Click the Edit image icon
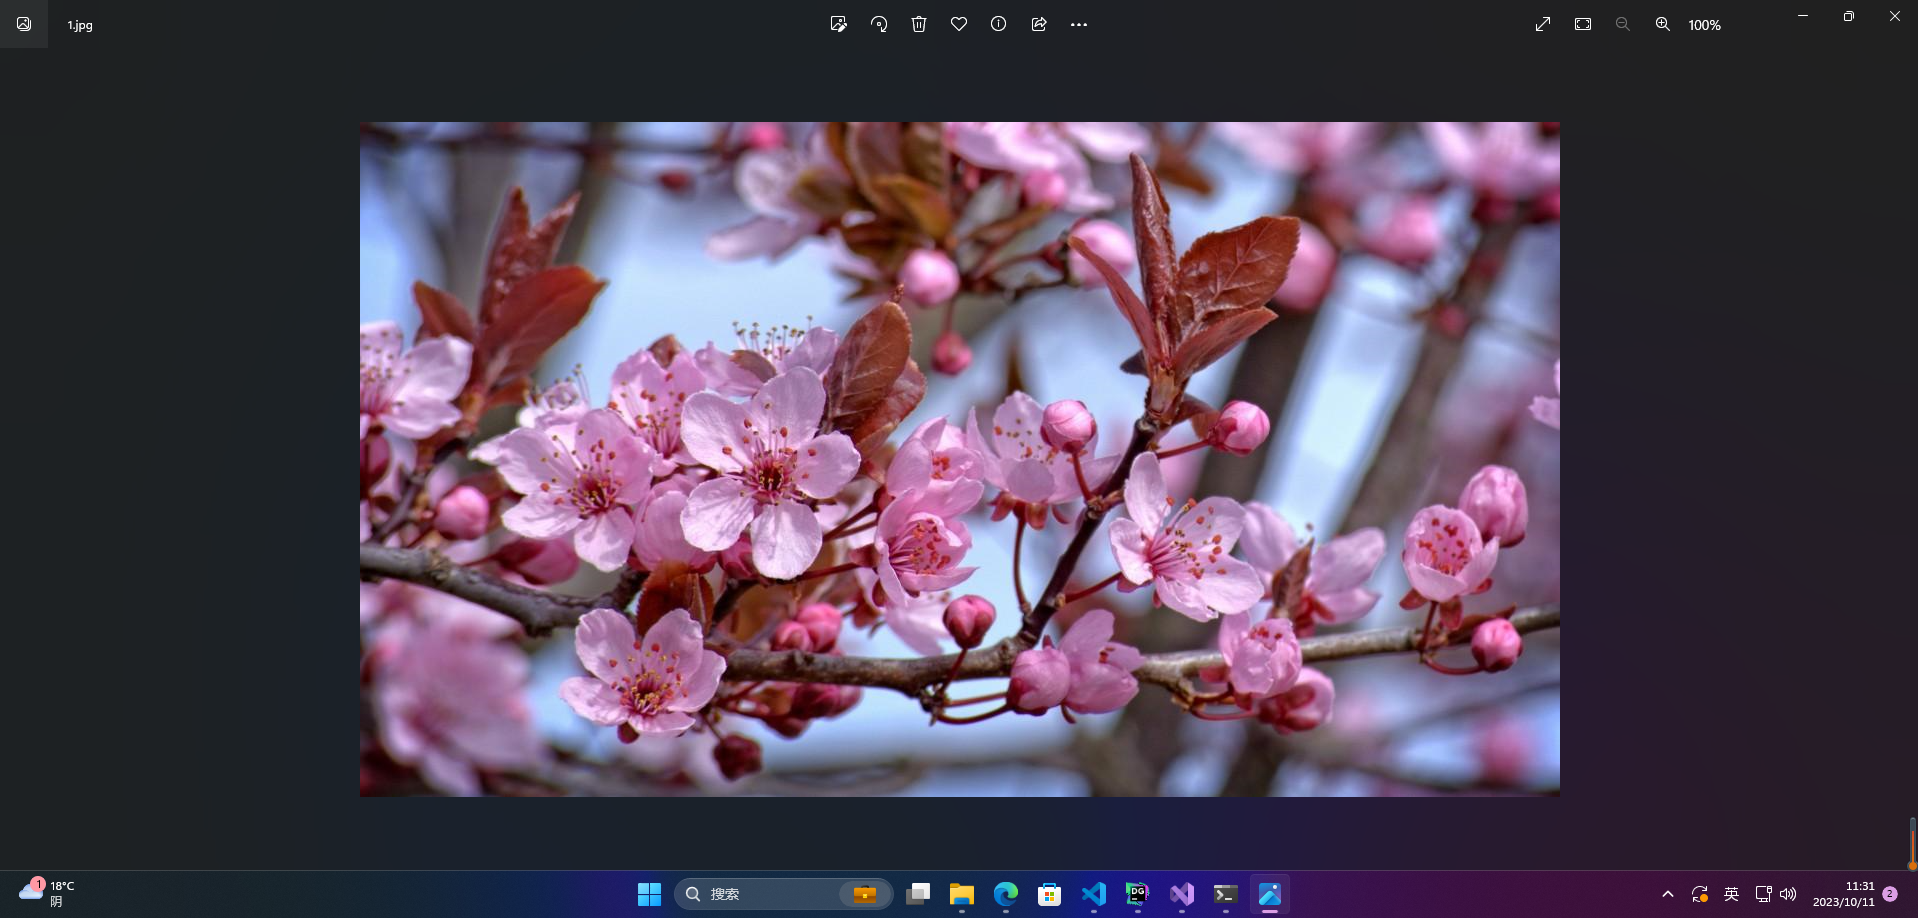The image size is (1918, 918). pyautogui.click(x=839, y=24)
